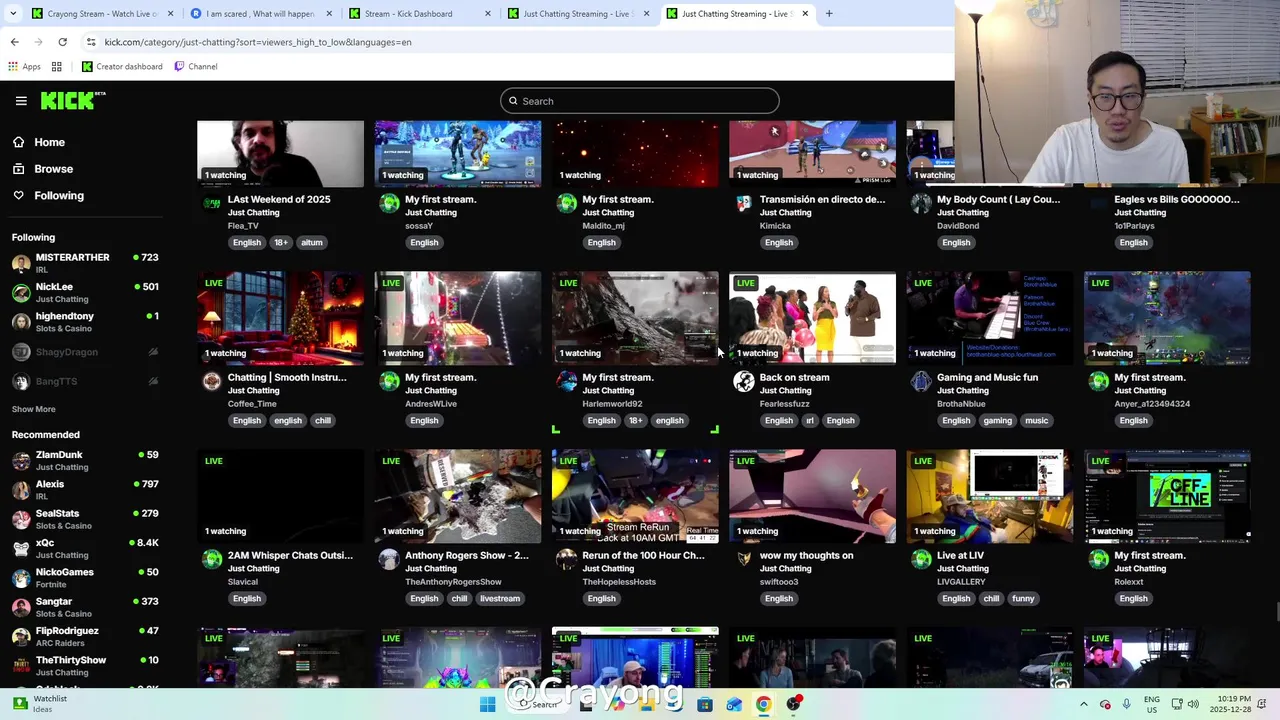The height and width of the screenshot is (720, 1280).
Task: Open the tab search dropdown arrow
Action: click(x=15, y=14)
